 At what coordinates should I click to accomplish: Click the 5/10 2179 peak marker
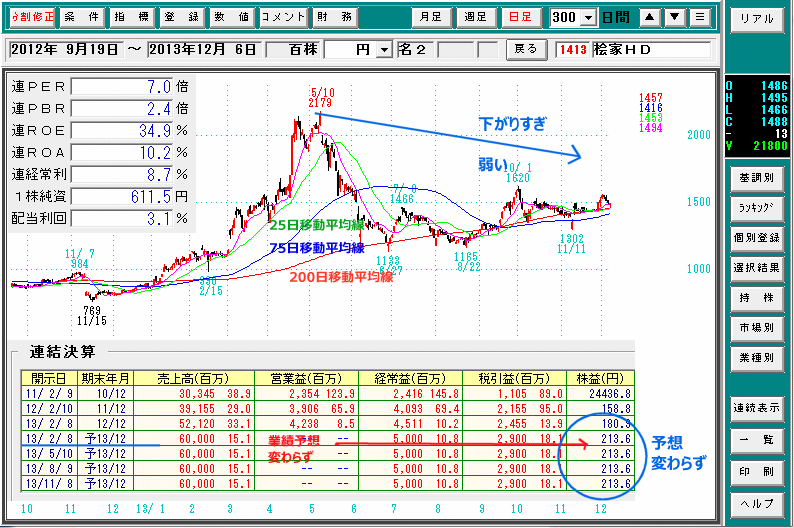[x=322, y=98]
